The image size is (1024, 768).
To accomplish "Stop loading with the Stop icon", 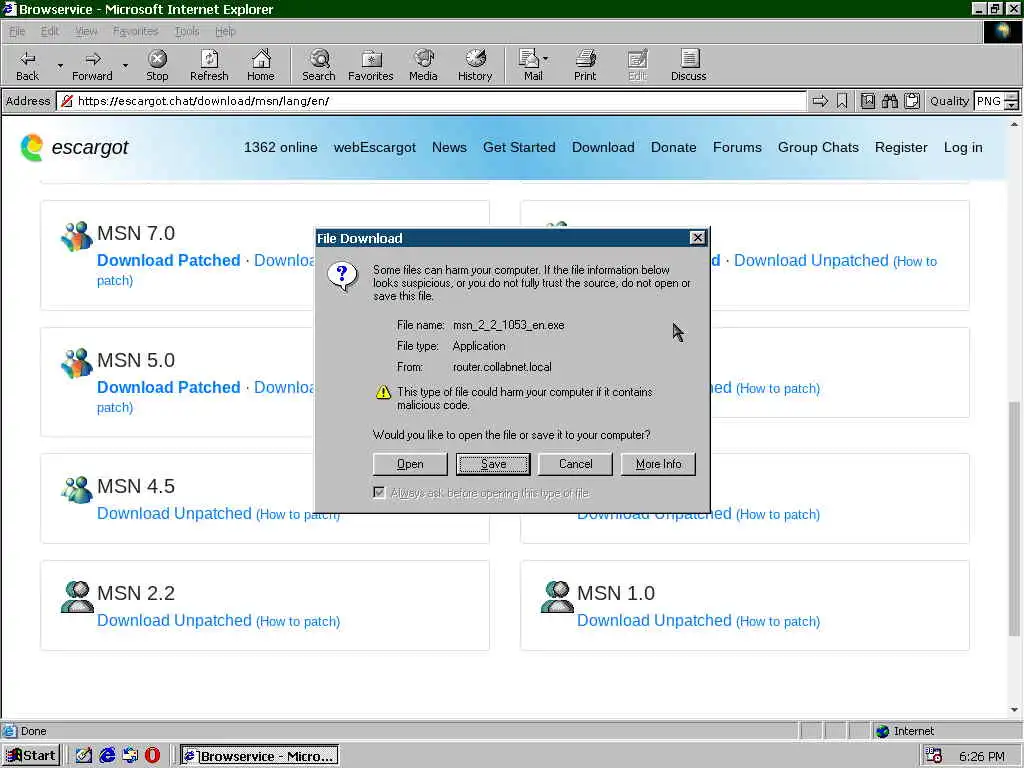I will click(157, 65).
